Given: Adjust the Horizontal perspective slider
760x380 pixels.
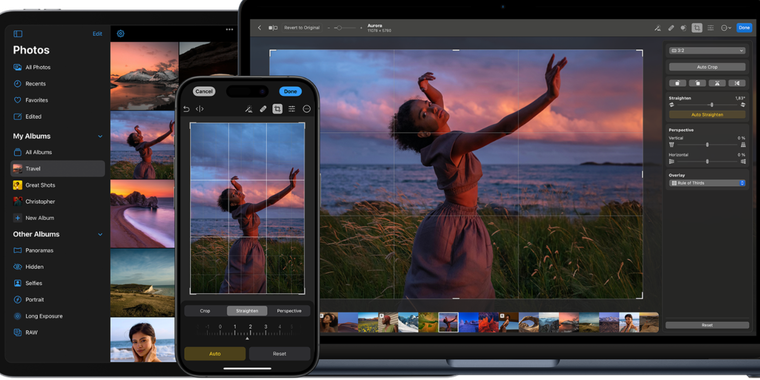Looking at the screenshot, I should tap(707, 161).
